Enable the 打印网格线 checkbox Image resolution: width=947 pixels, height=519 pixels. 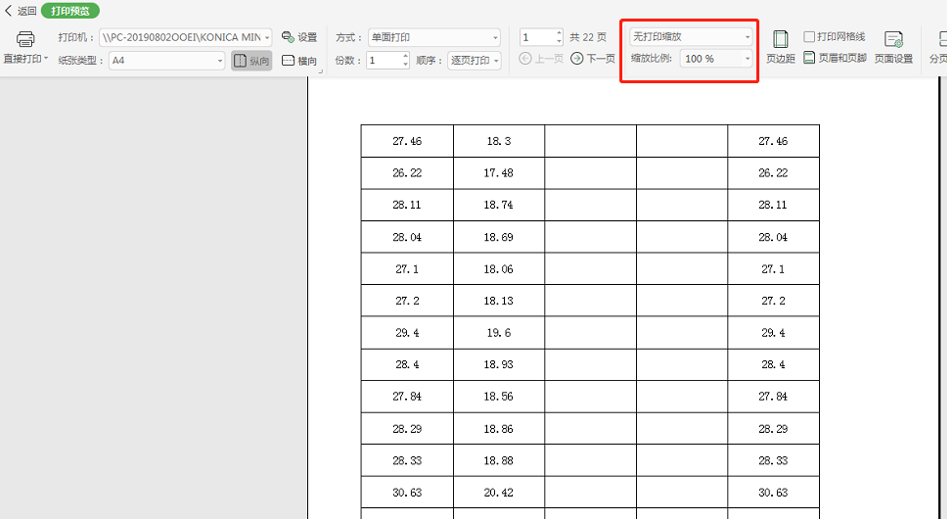click(x=809, y=37)
